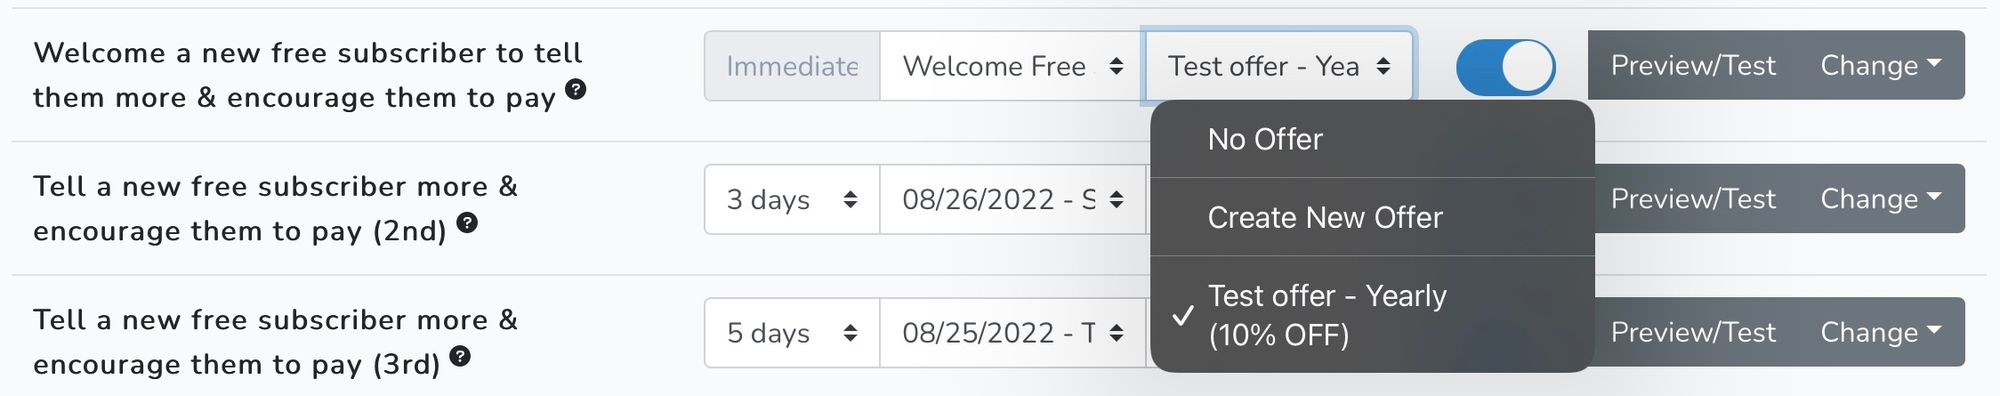Open the Test offer - Yea offer dropdown
Screen dimensions: 2000x396
[x=1279, y=66]
